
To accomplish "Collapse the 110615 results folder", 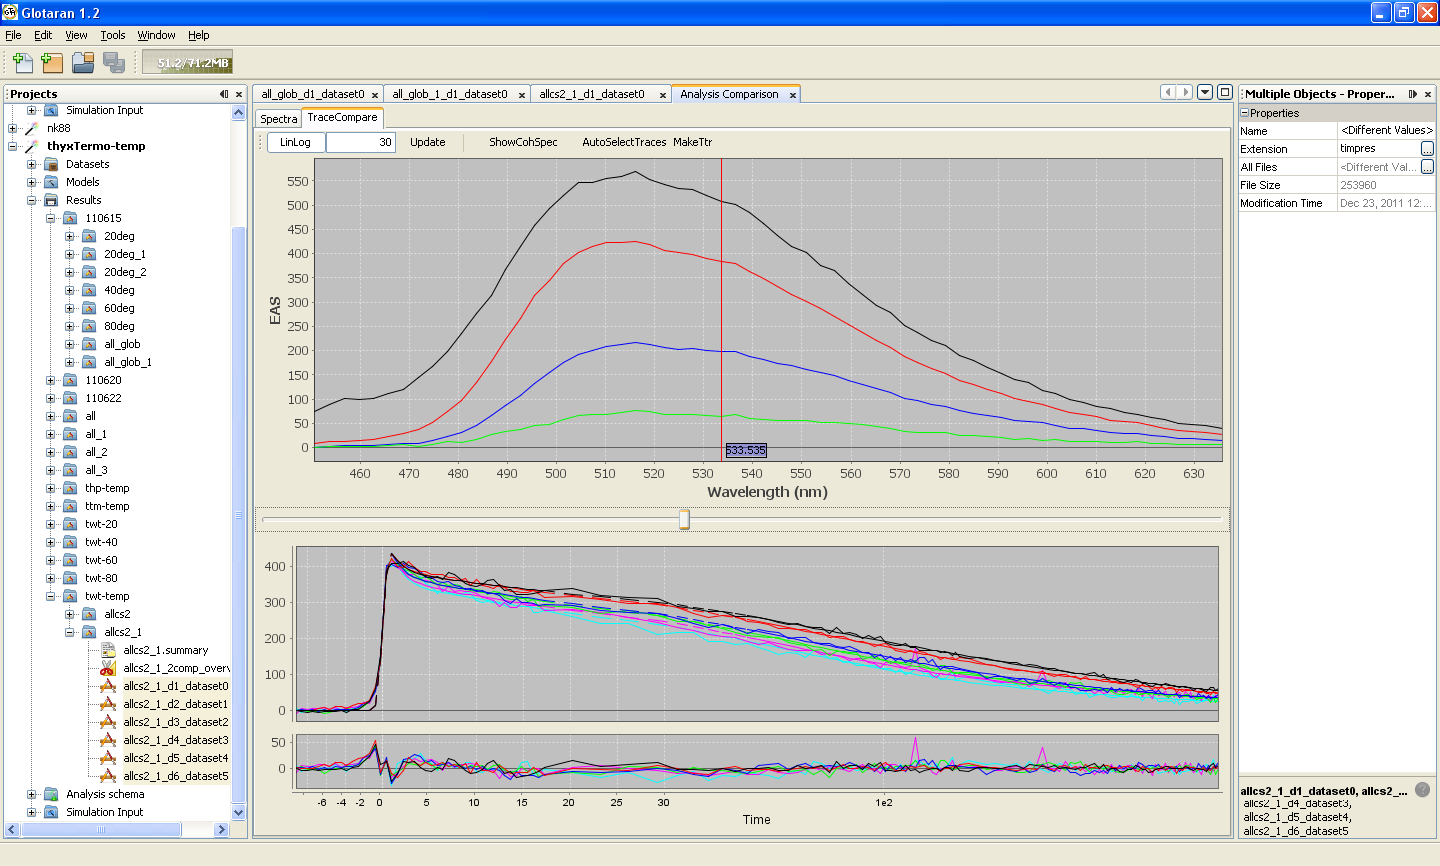I will [50, 218].
